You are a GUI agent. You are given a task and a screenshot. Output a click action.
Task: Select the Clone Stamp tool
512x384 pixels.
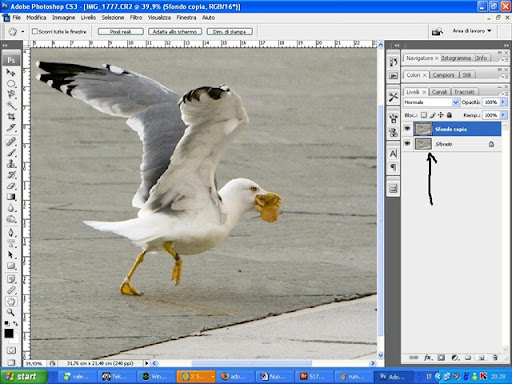[x=11, y=163]
